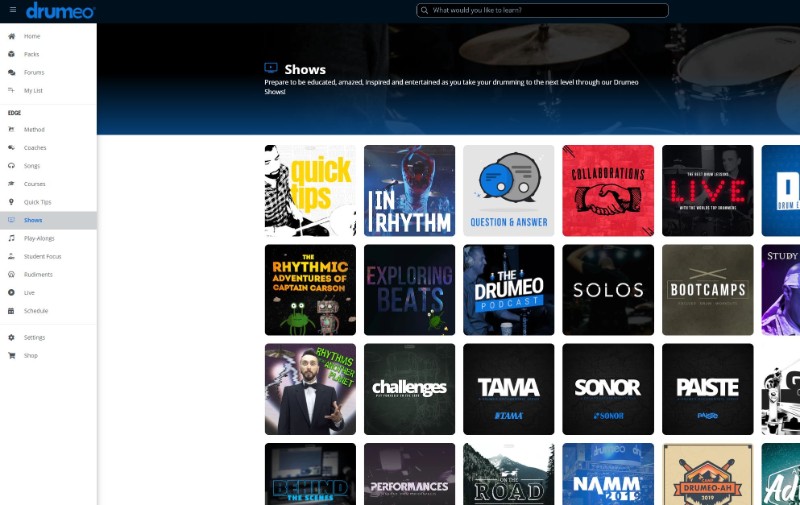Viewport: 800px width, 505px height.
Task: Click the Settings gear icon
Action: tap(11, 337)
